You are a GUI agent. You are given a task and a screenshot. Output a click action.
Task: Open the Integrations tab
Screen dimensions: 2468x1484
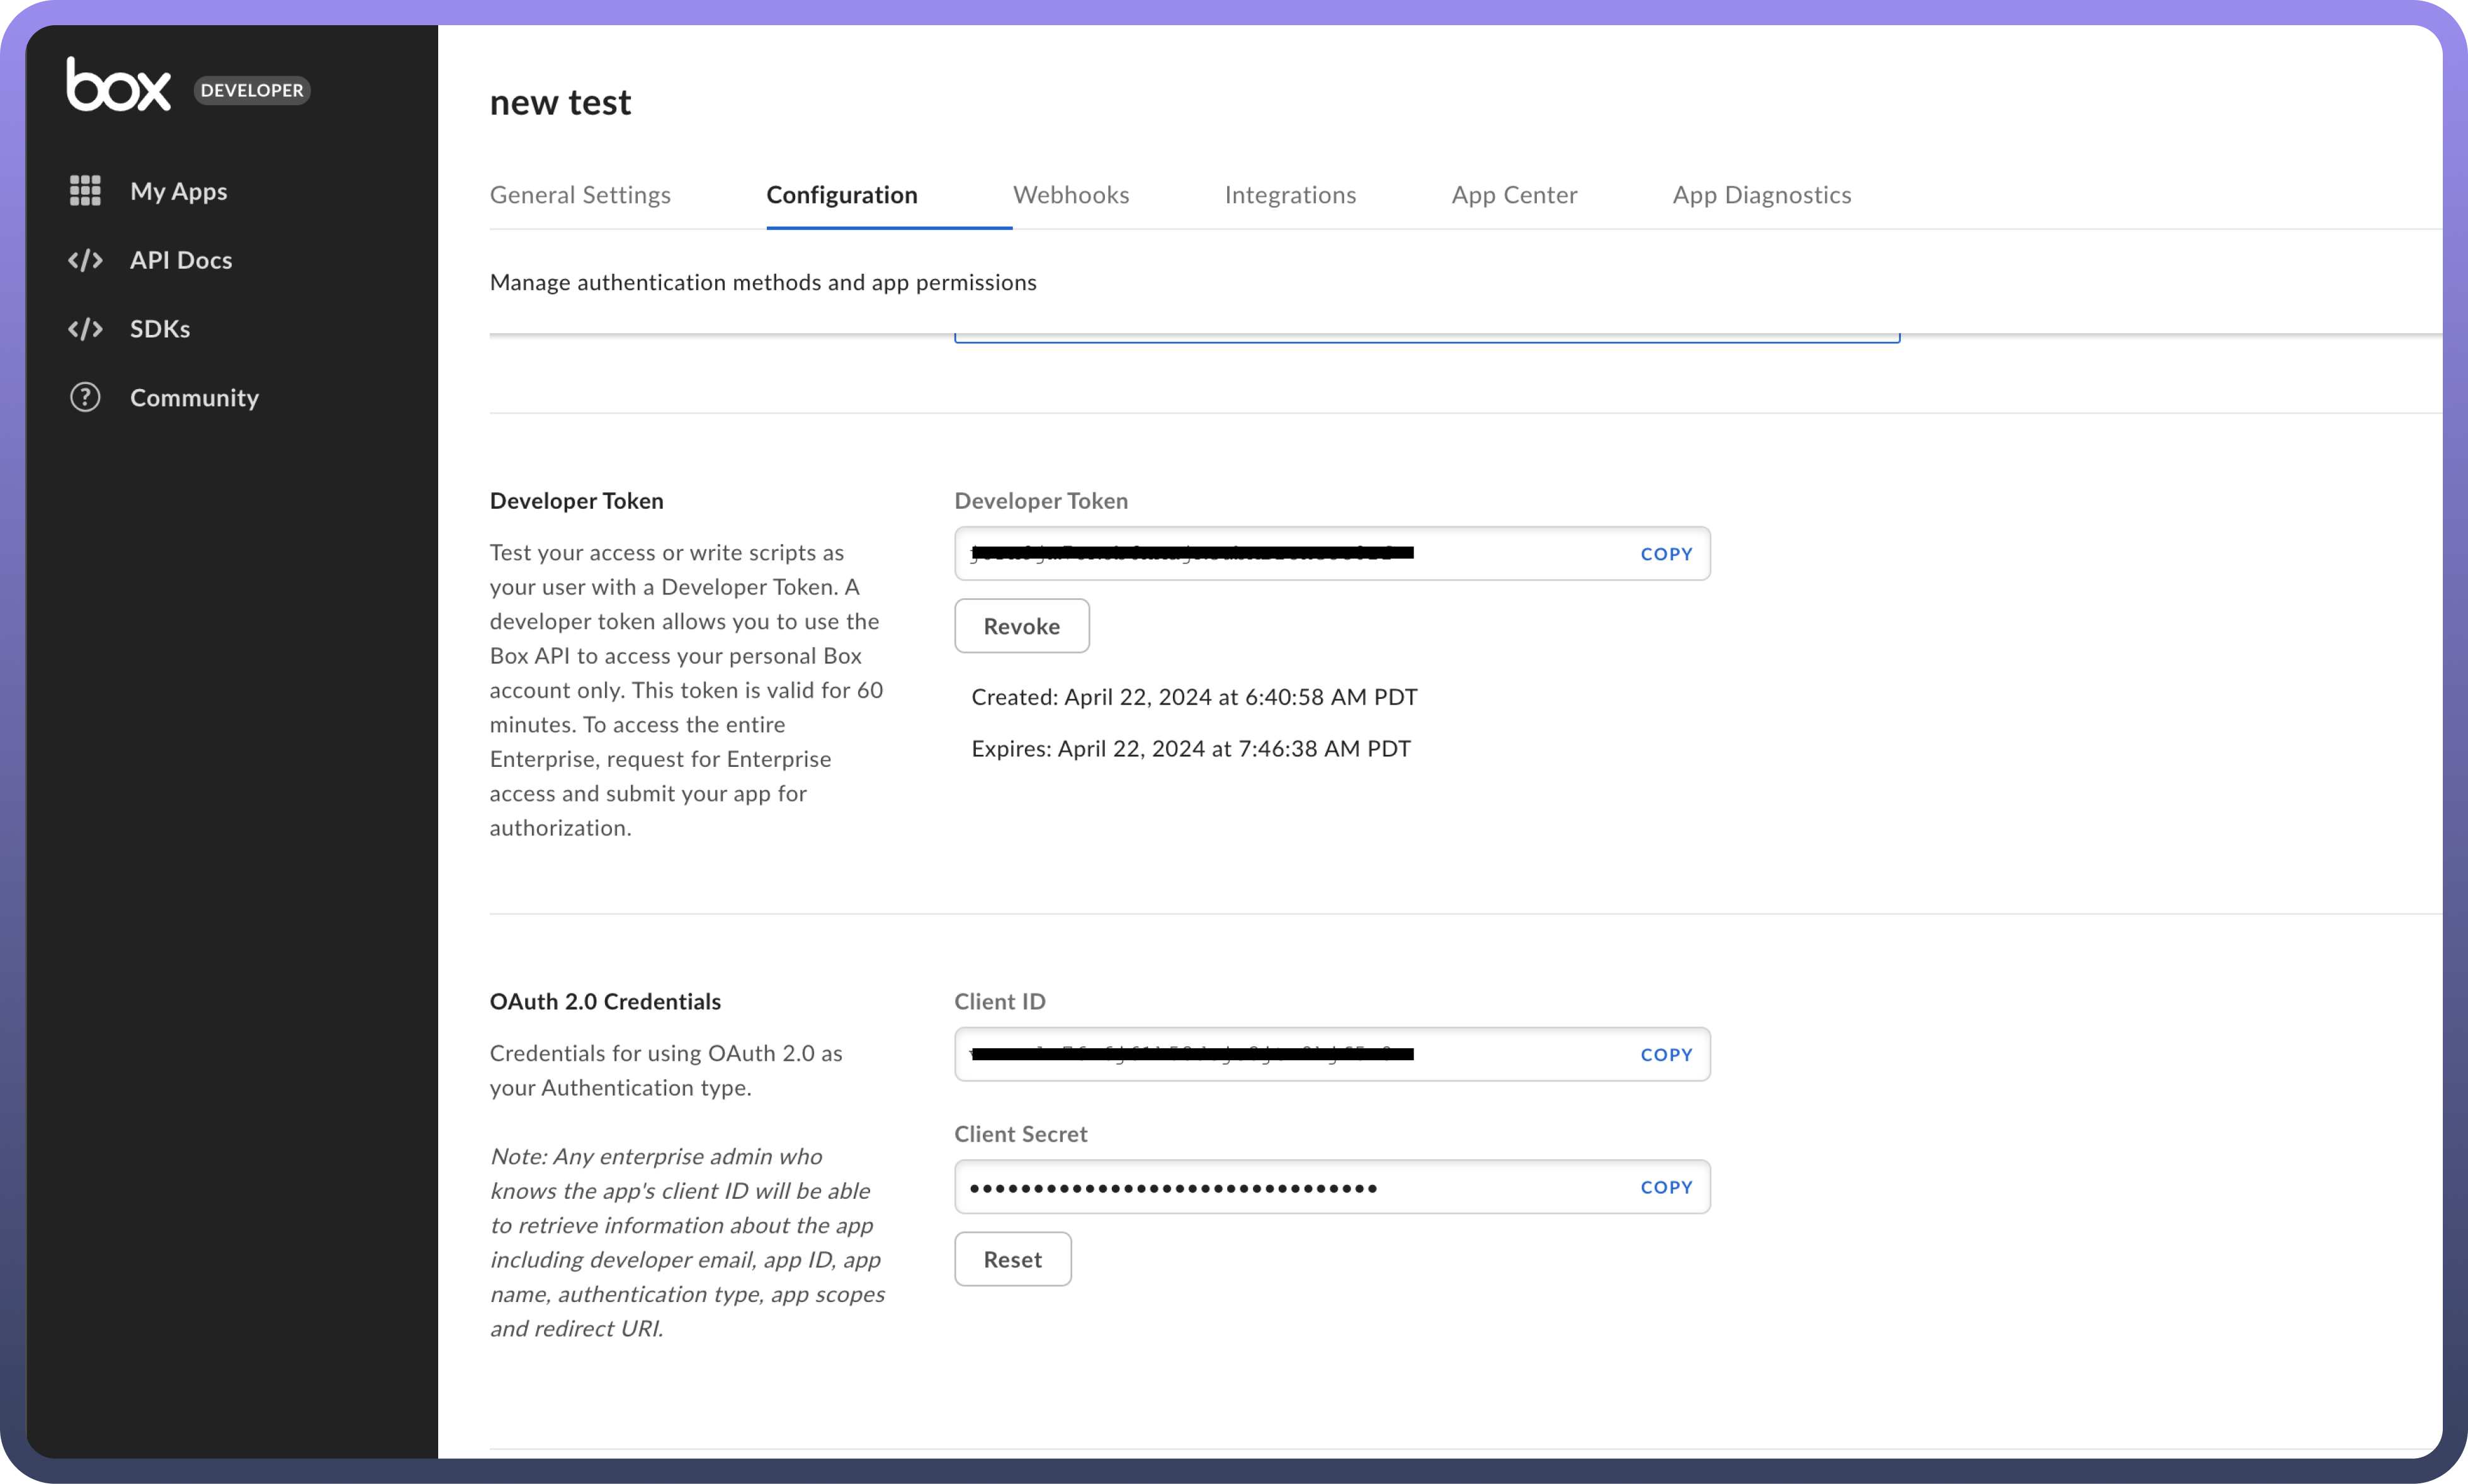pos(1289,195)
